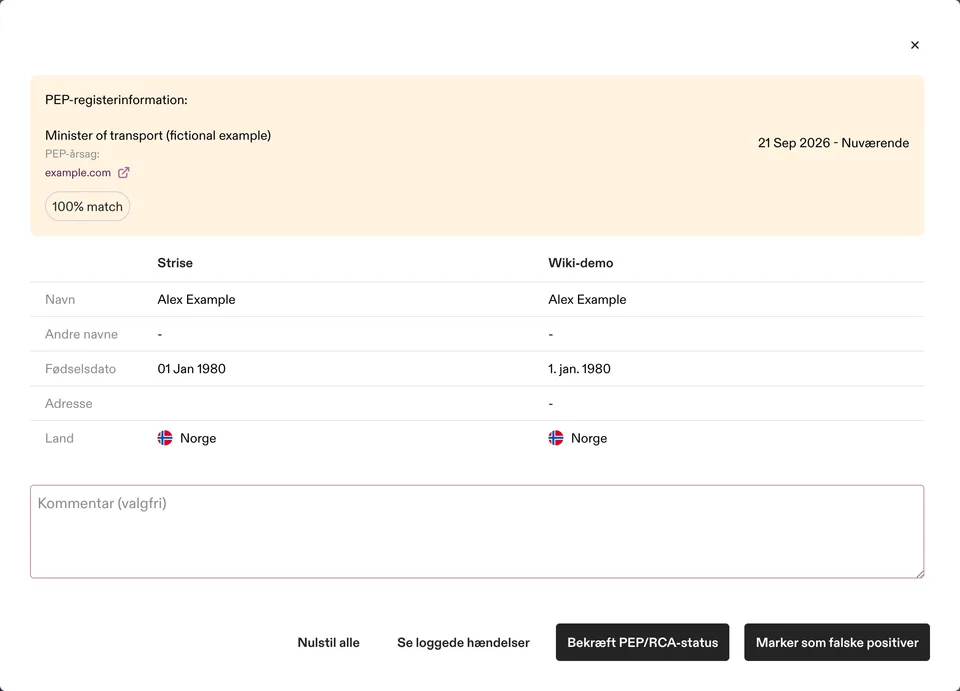
Task: Click Norge text in the Strise column
Action: [x=198, y=438]
